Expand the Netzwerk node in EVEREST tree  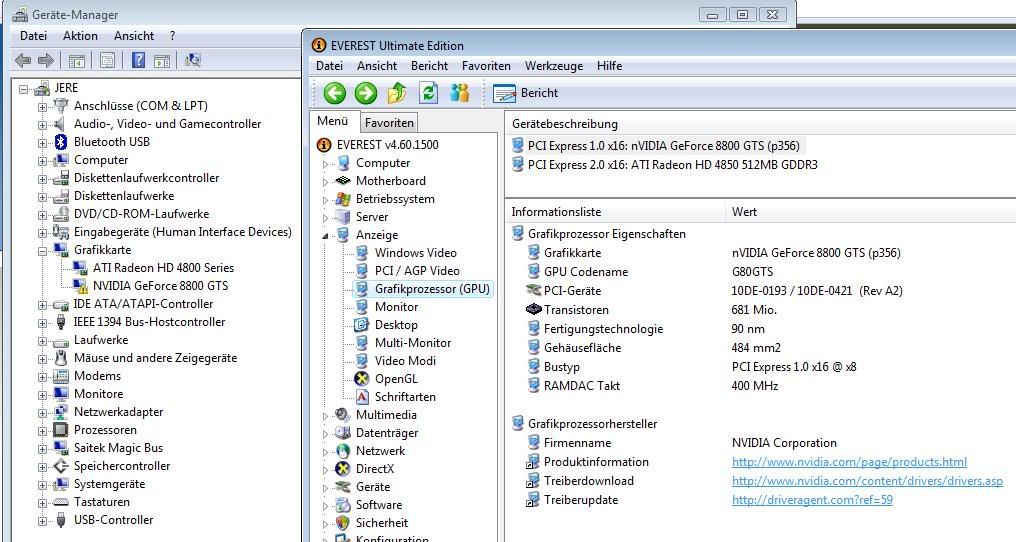325,452
